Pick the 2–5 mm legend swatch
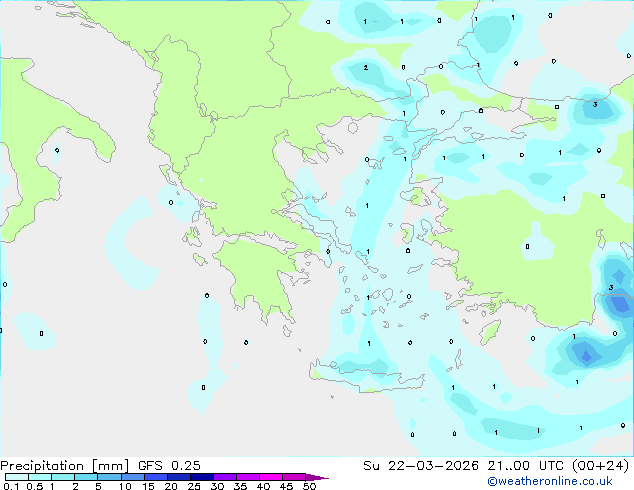Viewport: 634px width, 490px height. click(x=86, y=477)
